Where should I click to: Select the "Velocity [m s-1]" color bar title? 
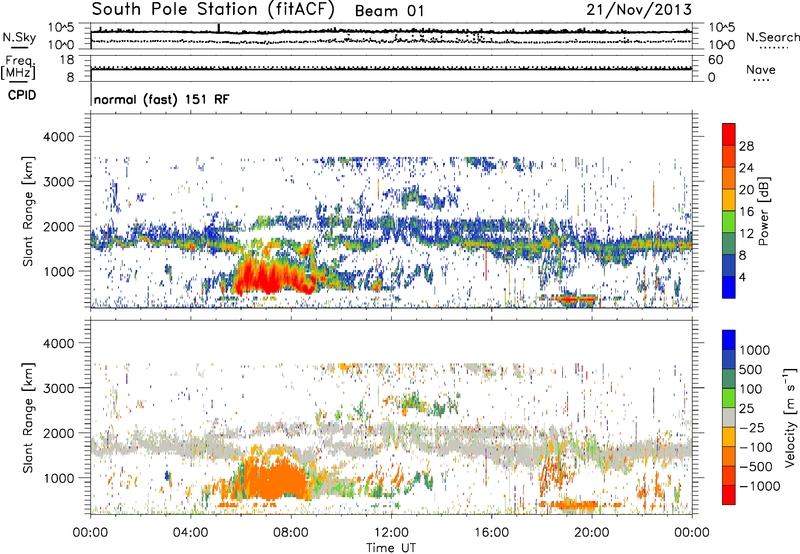coord(790,417)
